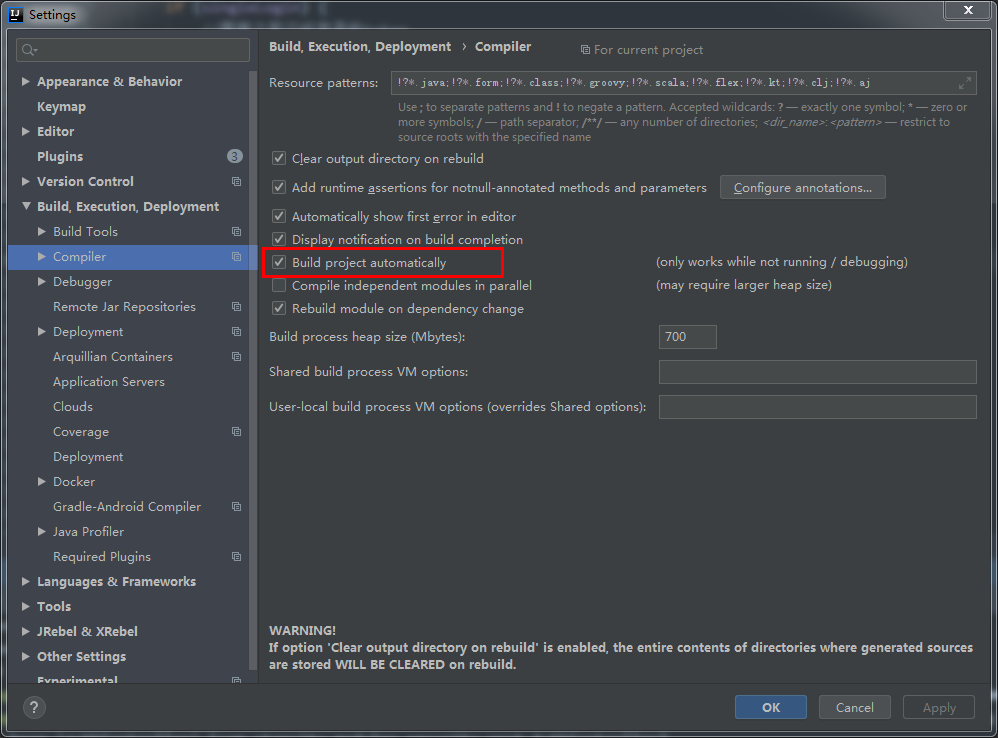
Task: Expand the JRebel & XRebel section arrow
Action: [x=25, y=631]
